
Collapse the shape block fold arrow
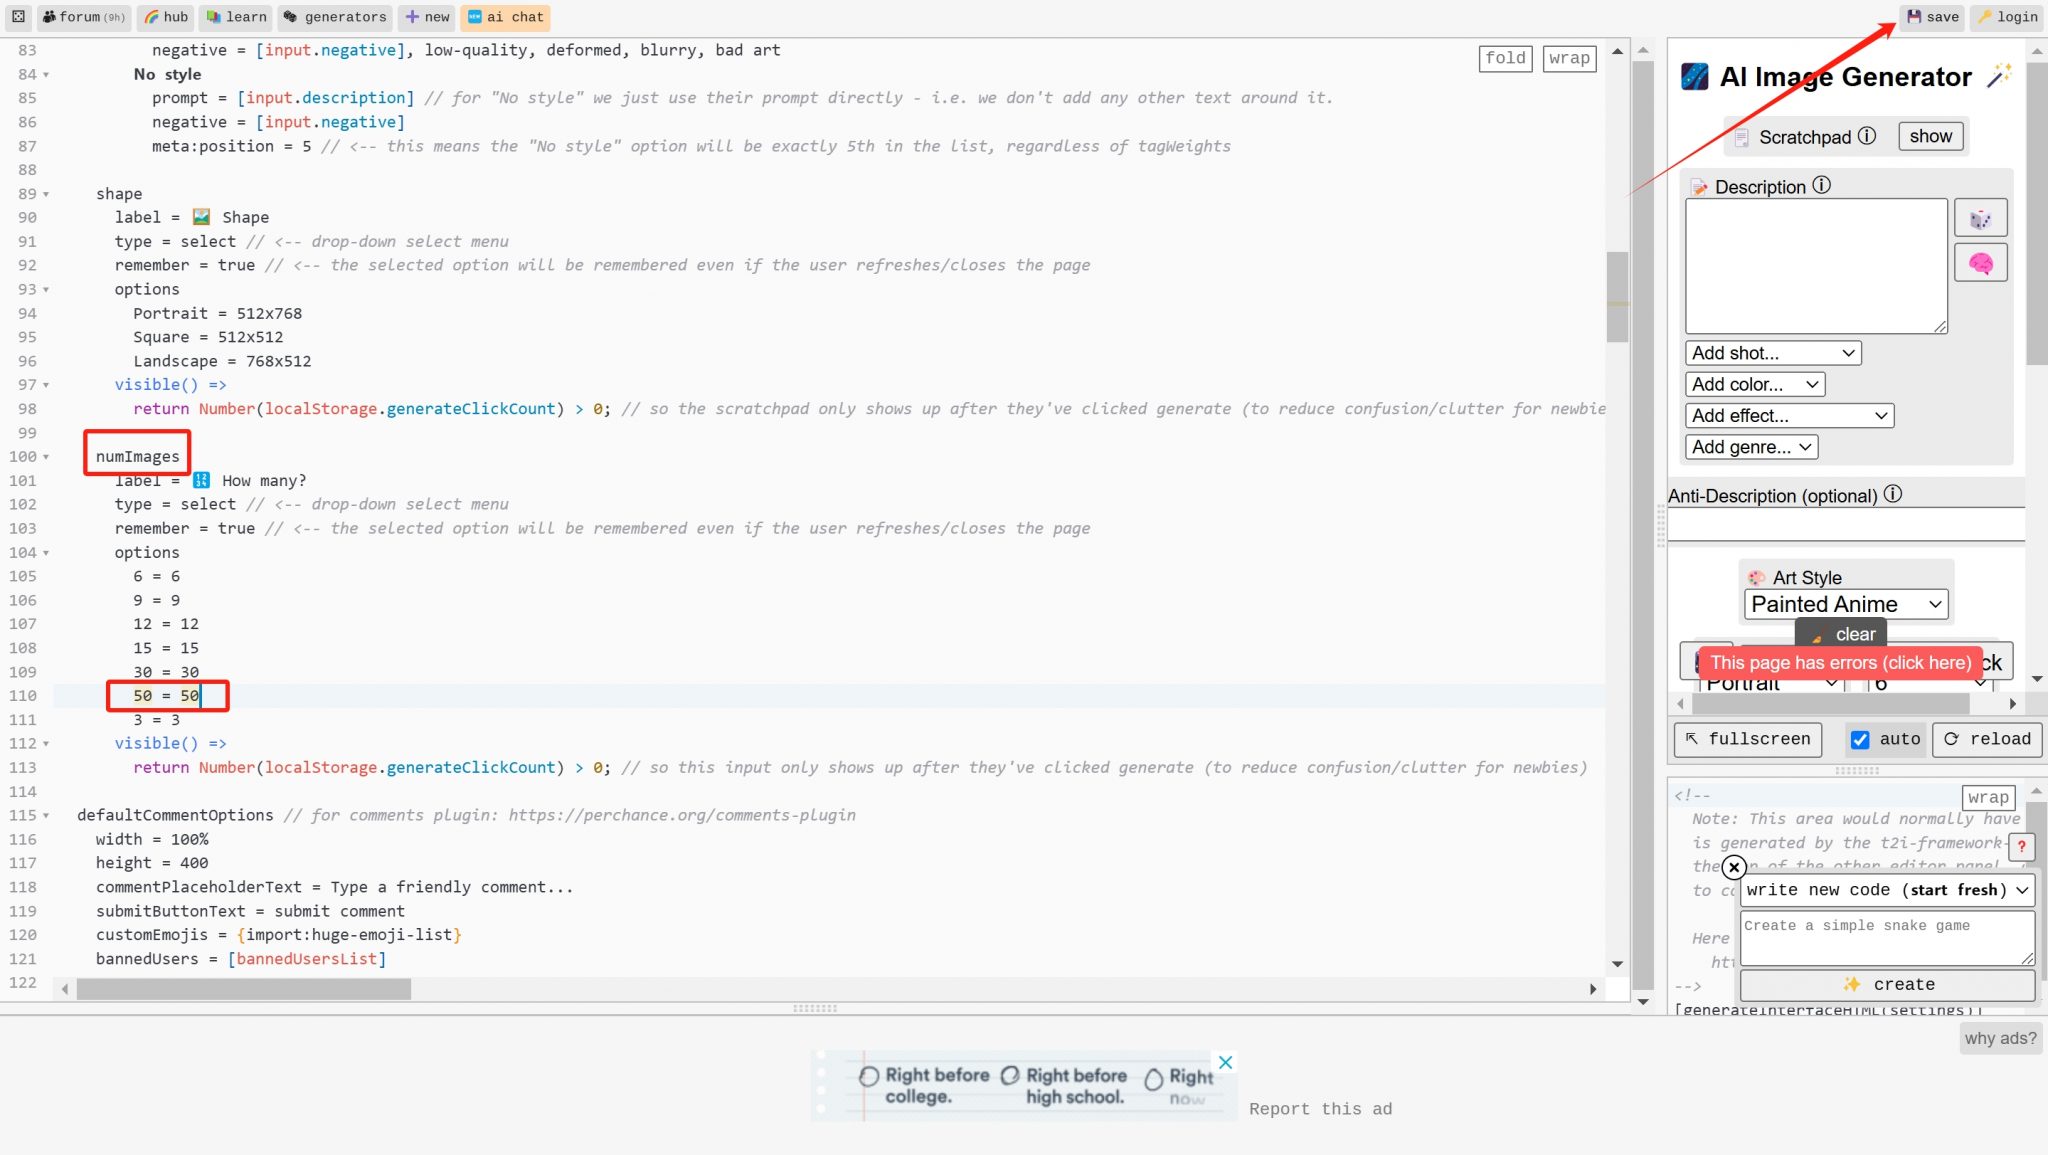click(x=46, y=194)
